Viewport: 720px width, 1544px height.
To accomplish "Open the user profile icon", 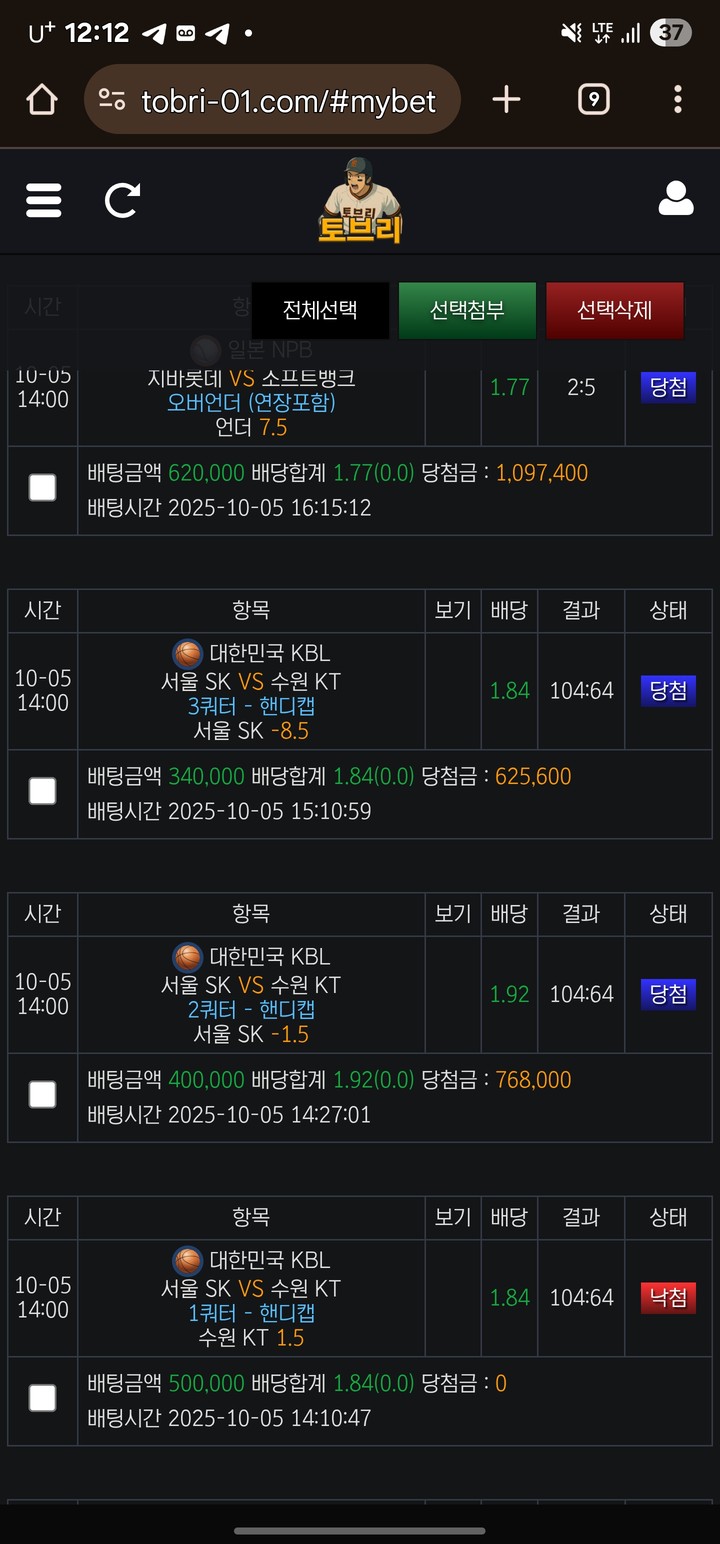I will pos(676,199).
